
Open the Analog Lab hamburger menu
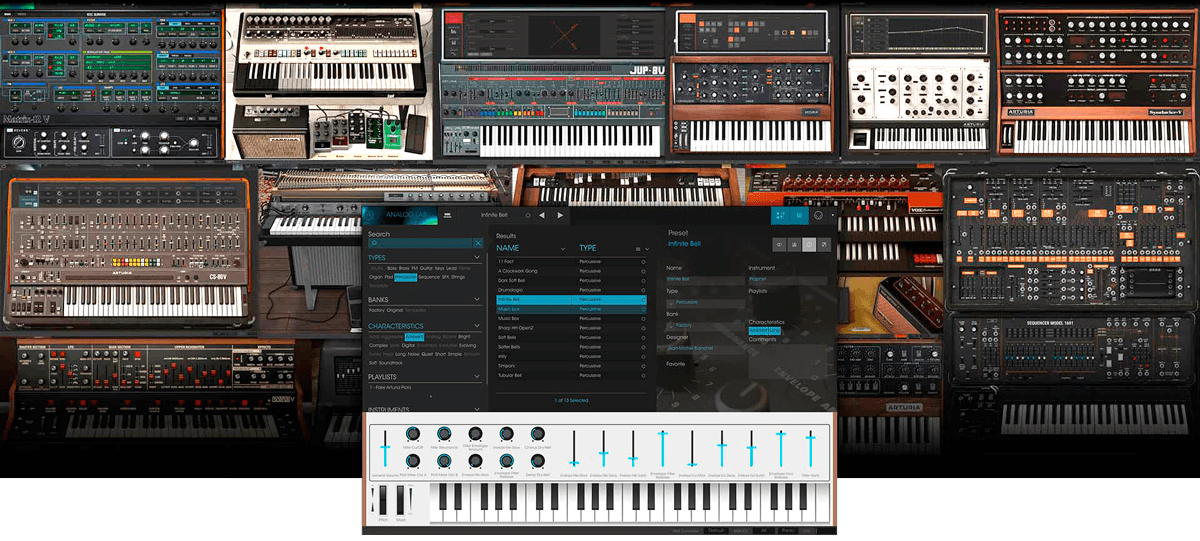(447, 215)
